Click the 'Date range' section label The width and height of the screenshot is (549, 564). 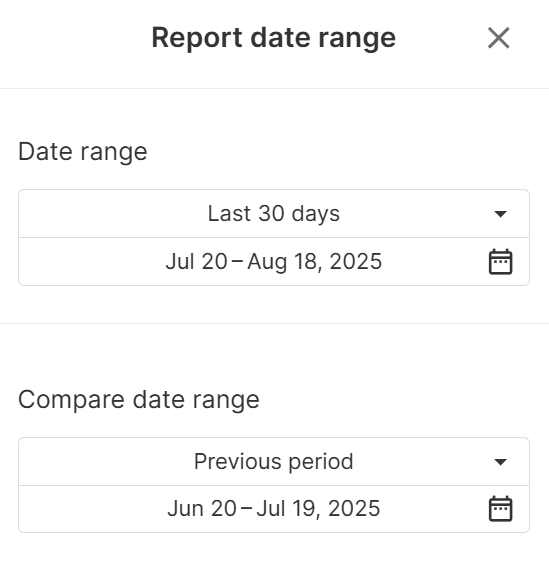click(83, 152)
